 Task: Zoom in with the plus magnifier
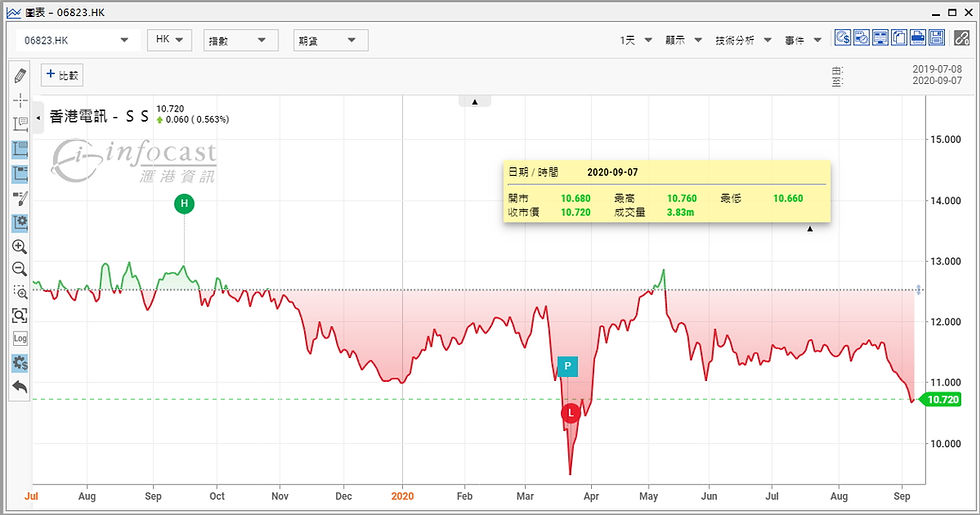pyautogui.click(x=20, y=246)
